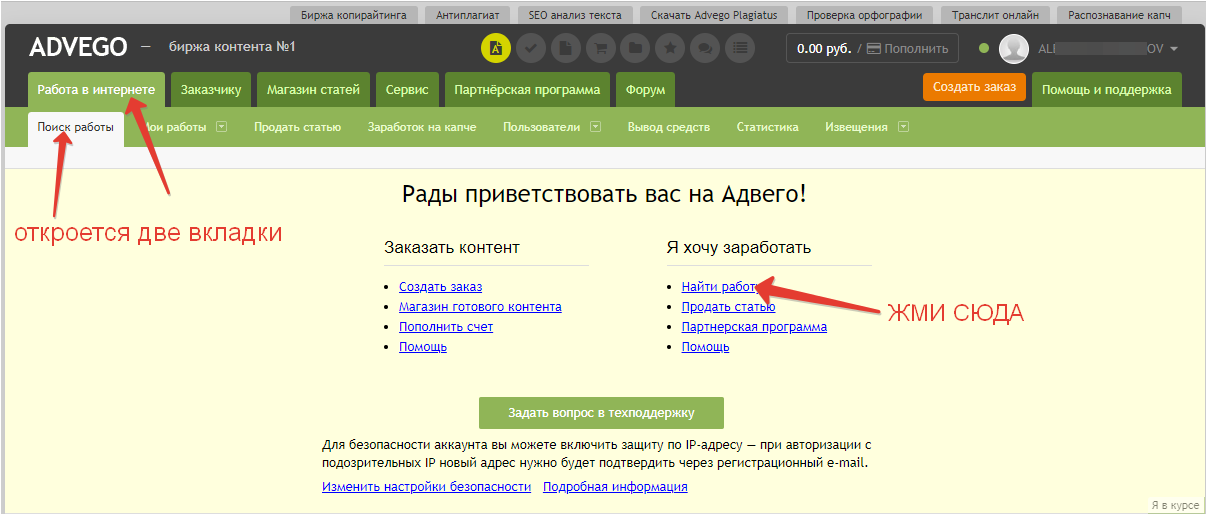1206x514 pixels.
Task: Expand the Мои работы dropdown arrow
Action: [x=222, y=127]
